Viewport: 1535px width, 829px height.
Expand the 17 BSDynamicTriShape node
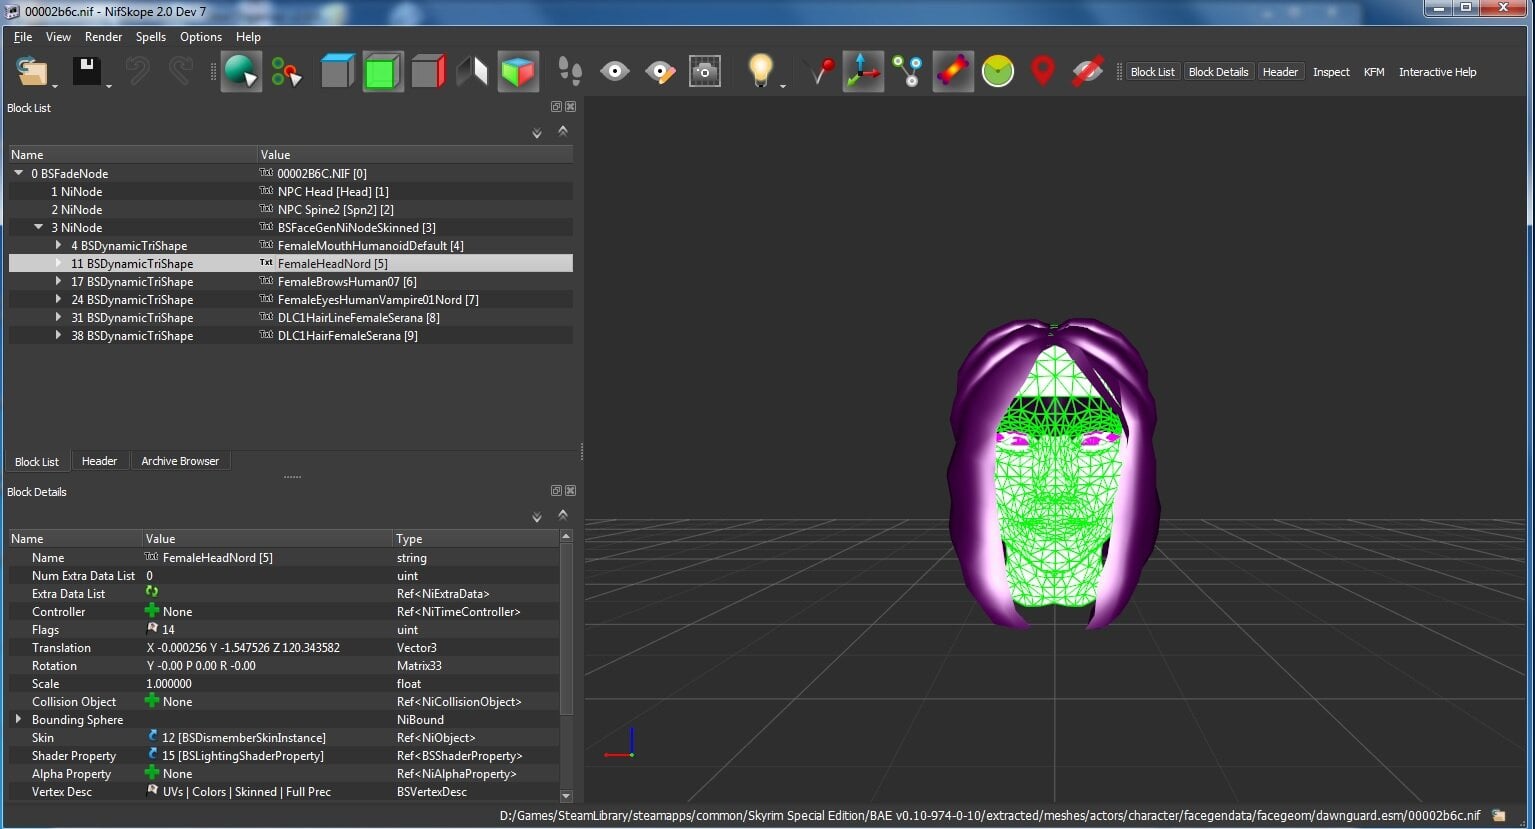point(58,281)
